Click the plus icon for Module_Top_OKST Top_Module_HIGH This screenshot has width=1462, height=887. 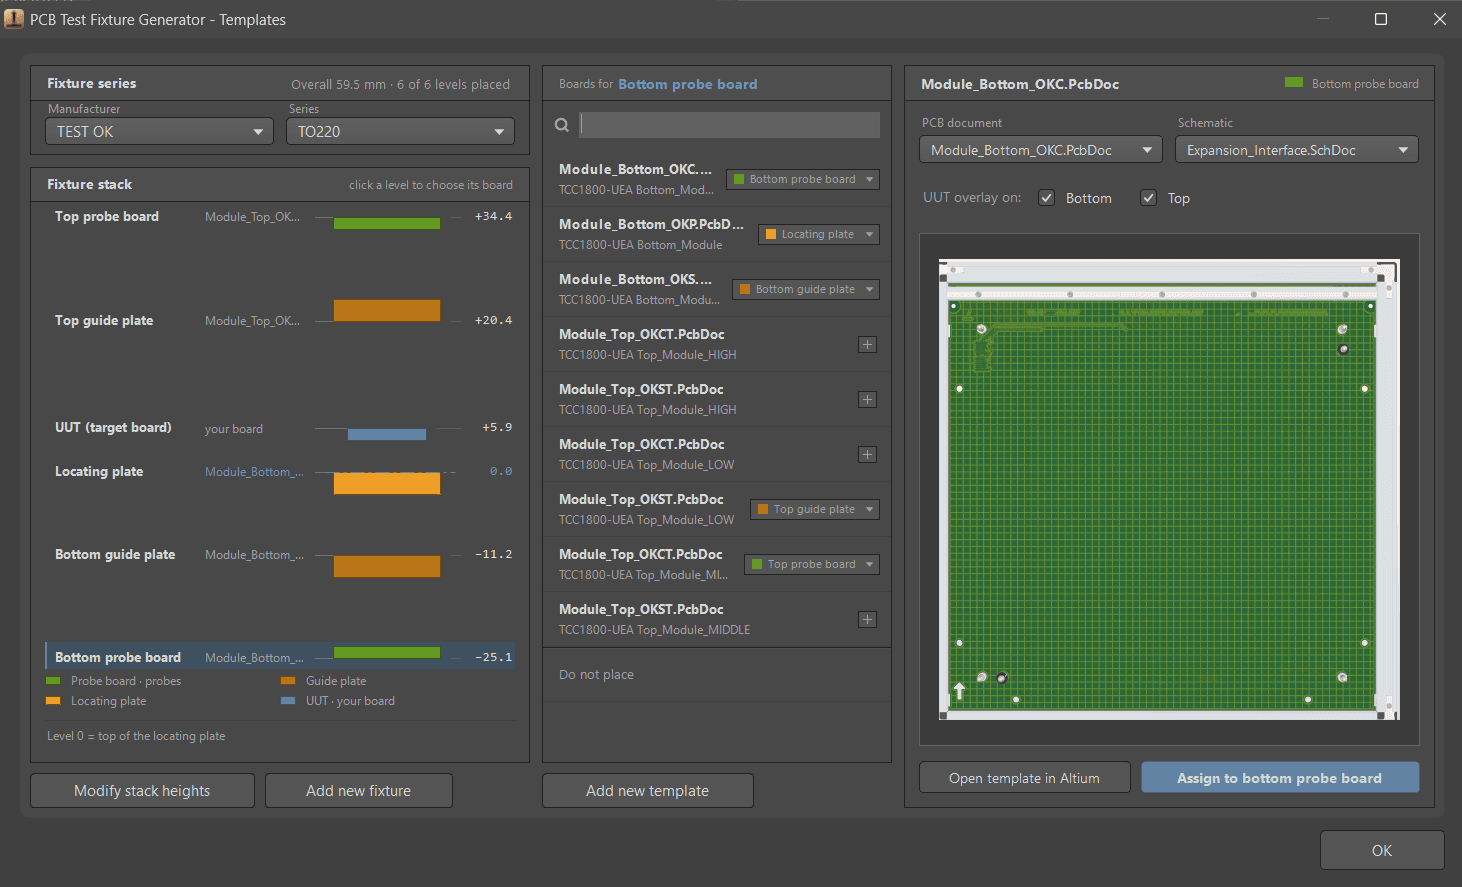867,400
